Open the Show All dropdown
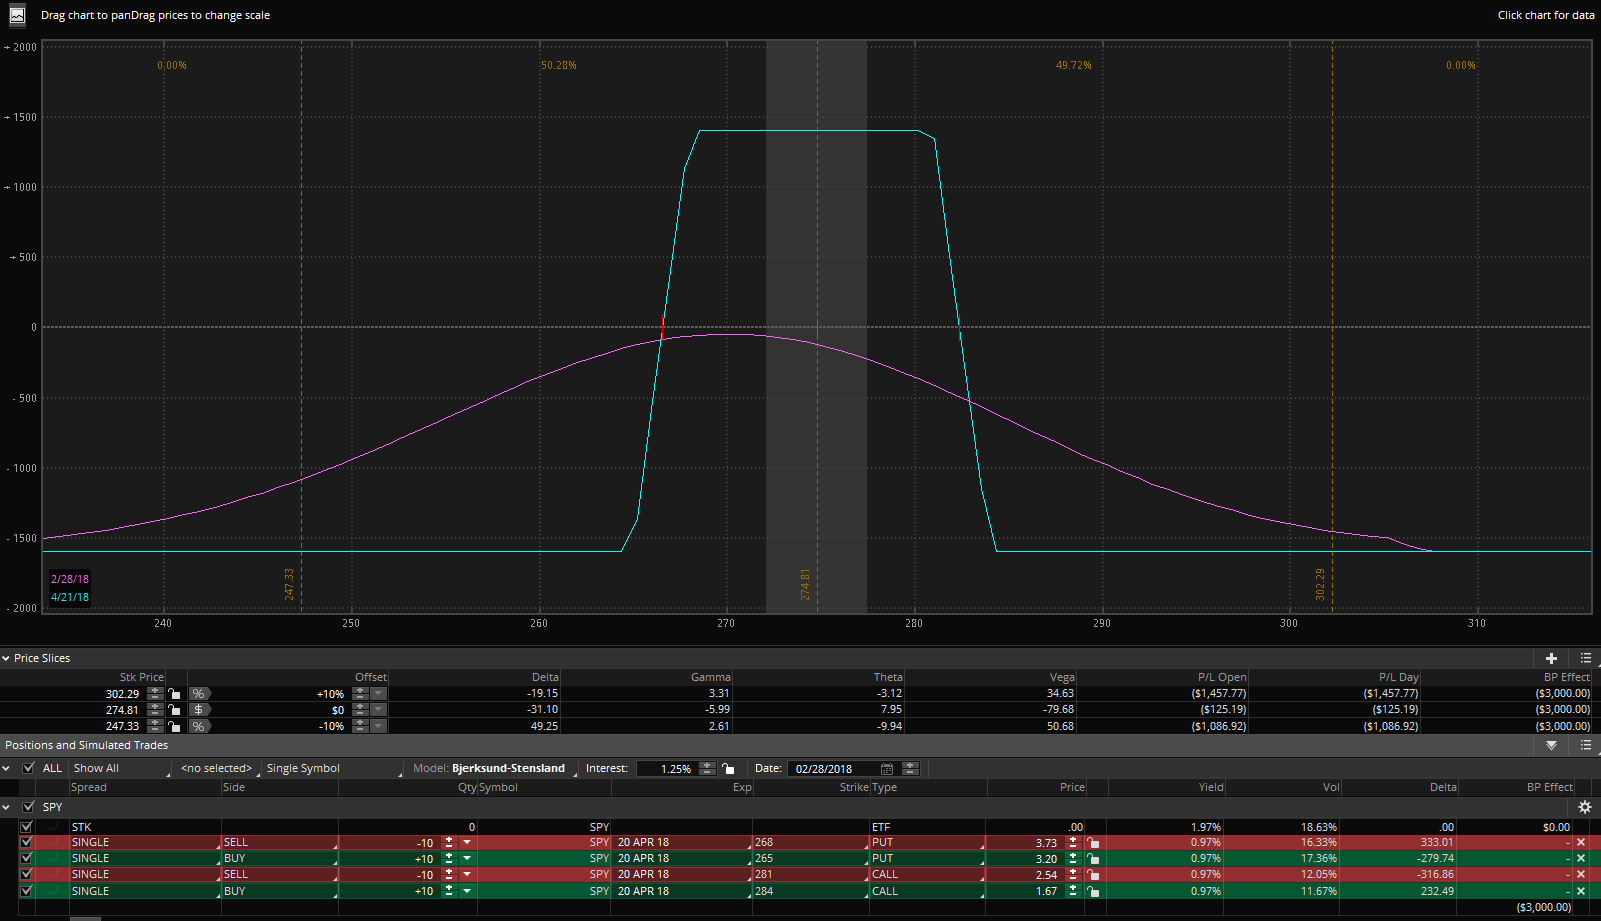This screenshot has width=1601, height=921. point(118,768)
